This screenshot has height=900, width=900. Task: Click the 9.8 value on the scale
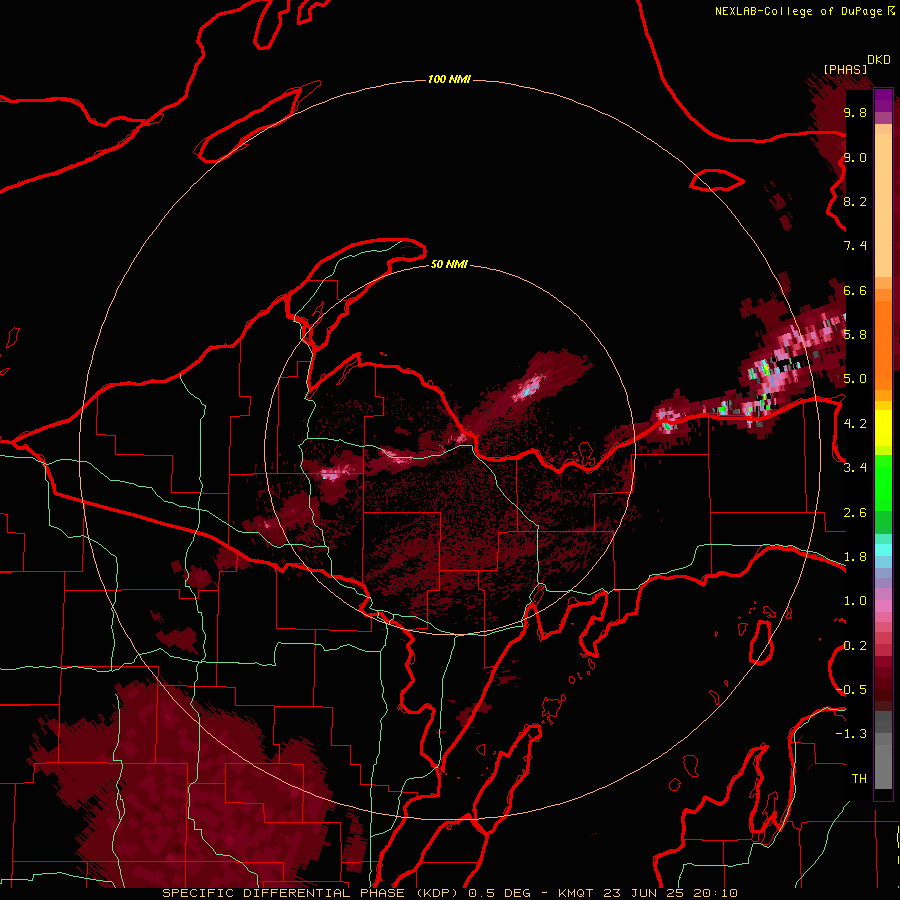855,112
